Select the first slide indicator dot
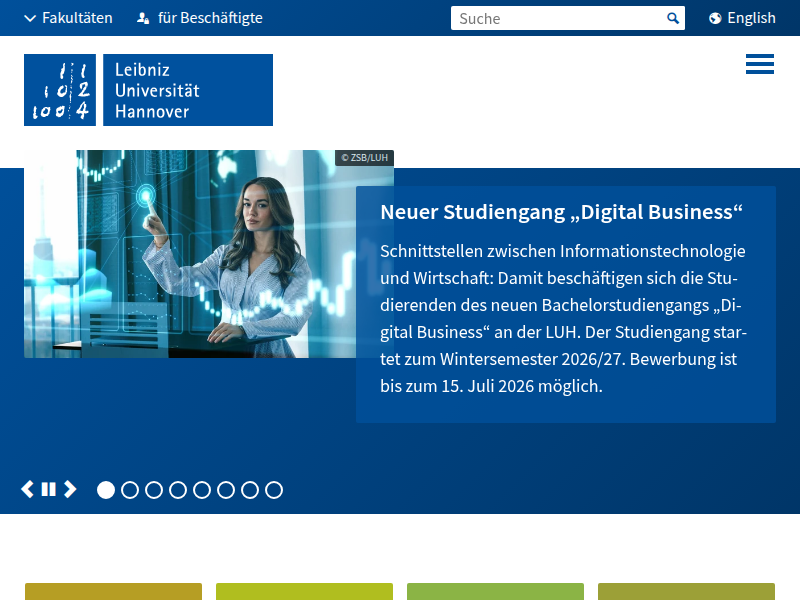800x600 pixels. (x=106, y=490)
